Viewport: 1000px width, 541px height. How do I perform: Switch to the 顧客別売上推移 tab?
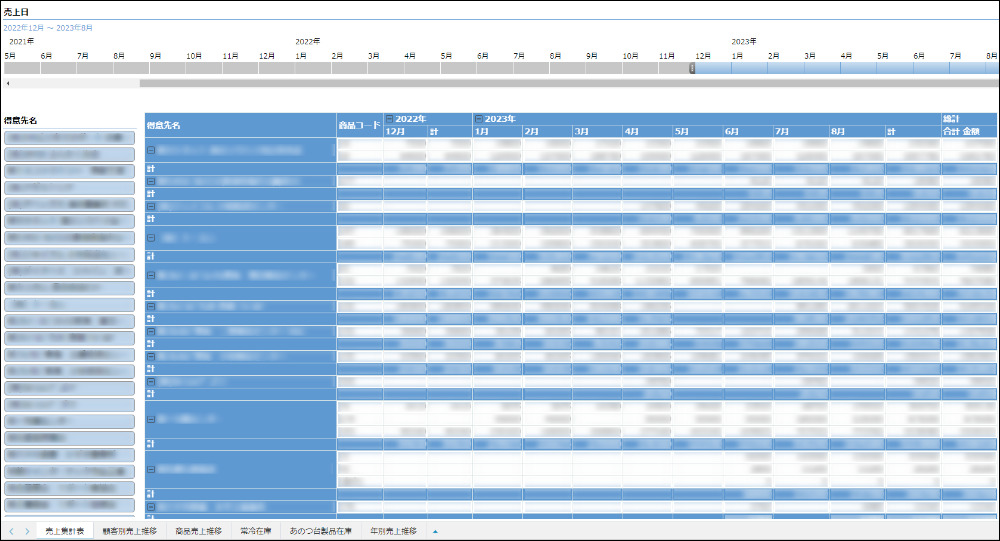[128, 531]
